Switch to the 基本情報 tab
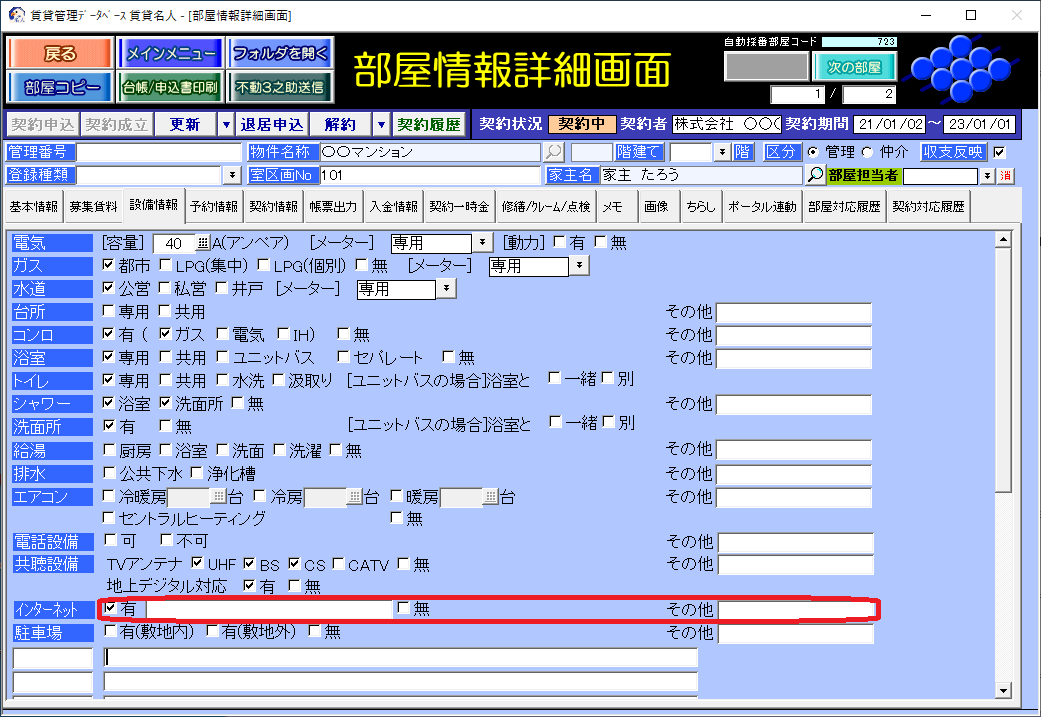 tap(34, 207)
